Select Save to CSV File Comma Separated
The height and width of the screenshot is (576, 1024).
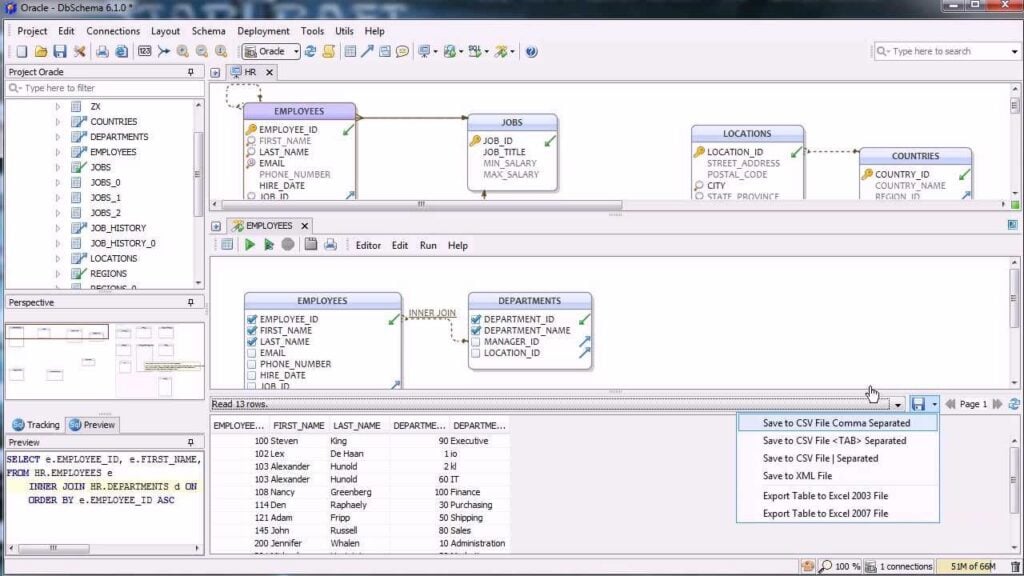pyautogui.click(x=837, y=423)
